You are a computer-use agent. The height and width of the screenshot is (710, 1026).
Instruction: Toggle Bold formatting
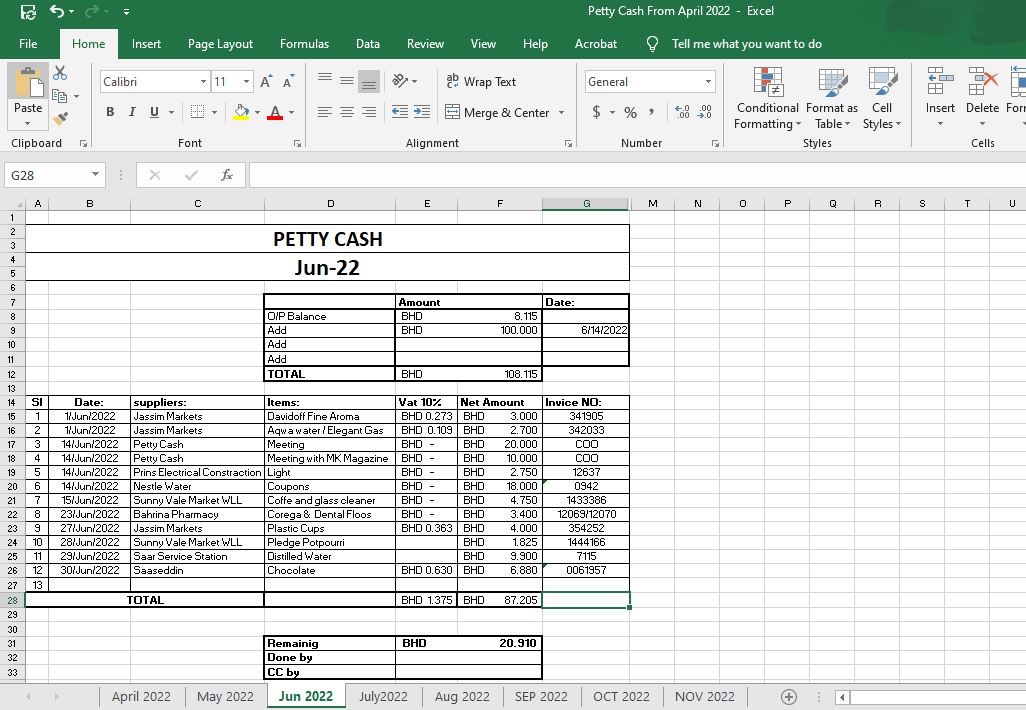(110, 112)
